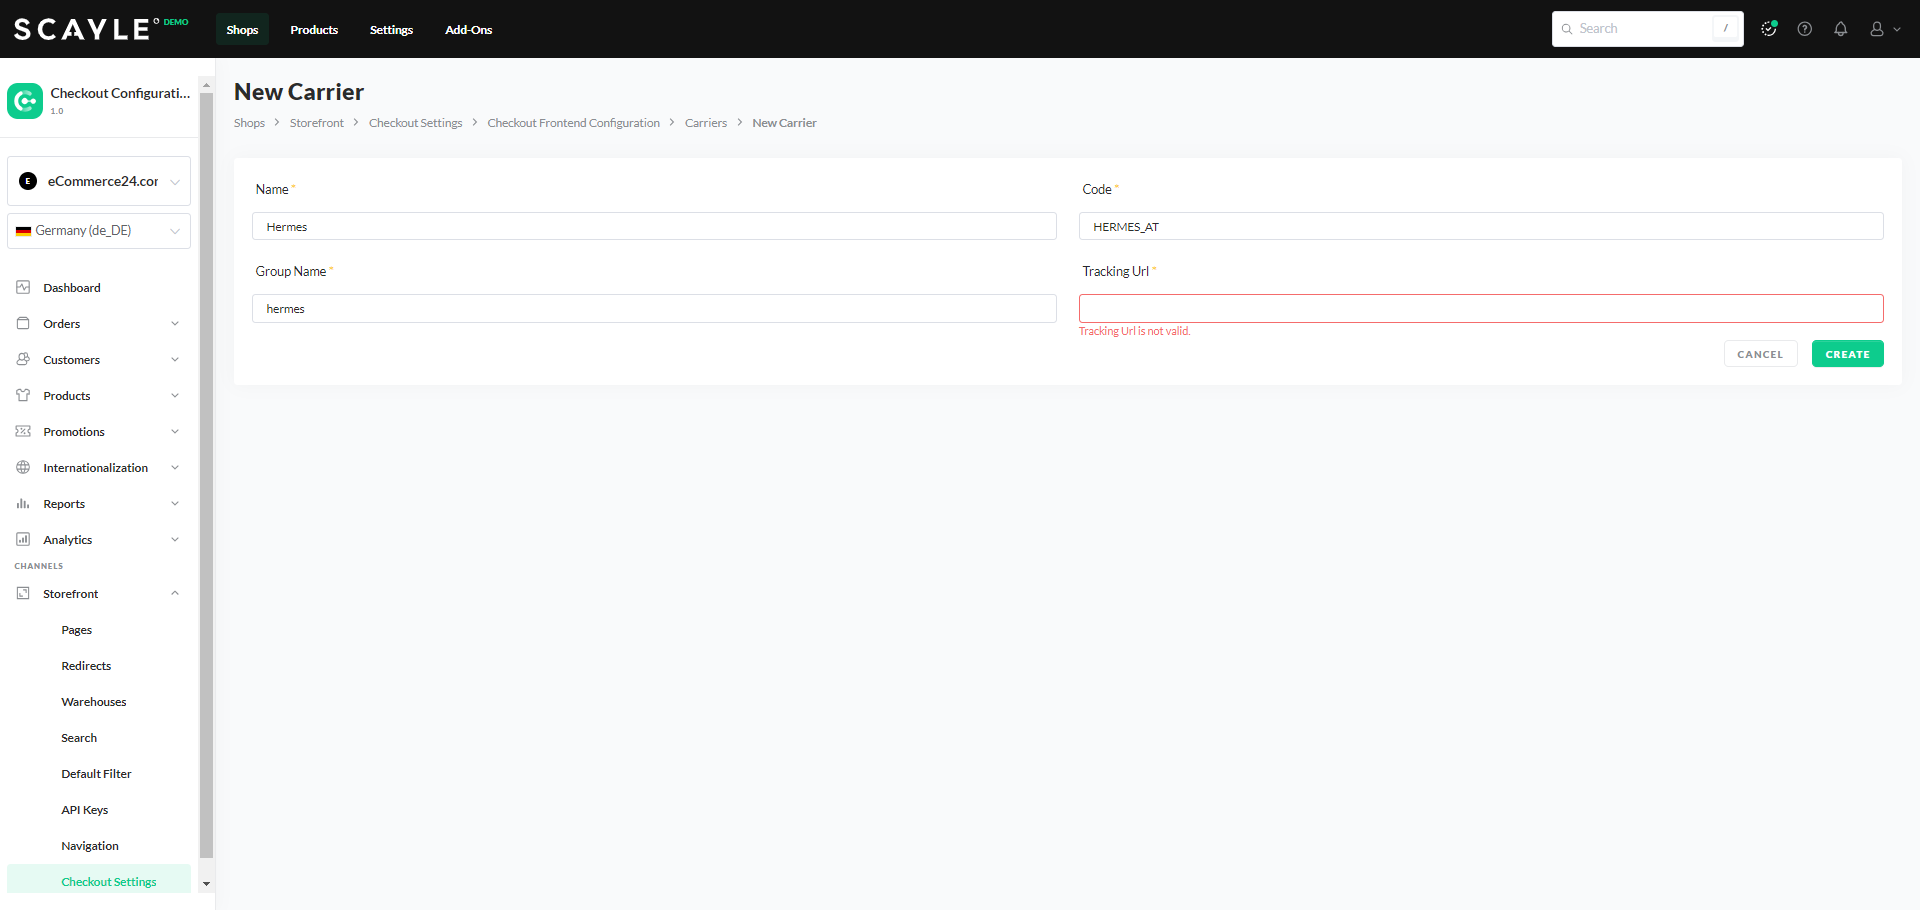Click the Reports bar chart icon

[23, 504]
